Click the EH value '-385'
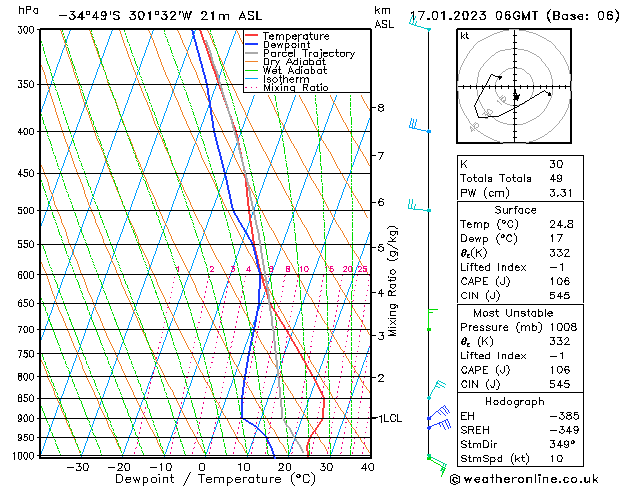 coord(564,416)
